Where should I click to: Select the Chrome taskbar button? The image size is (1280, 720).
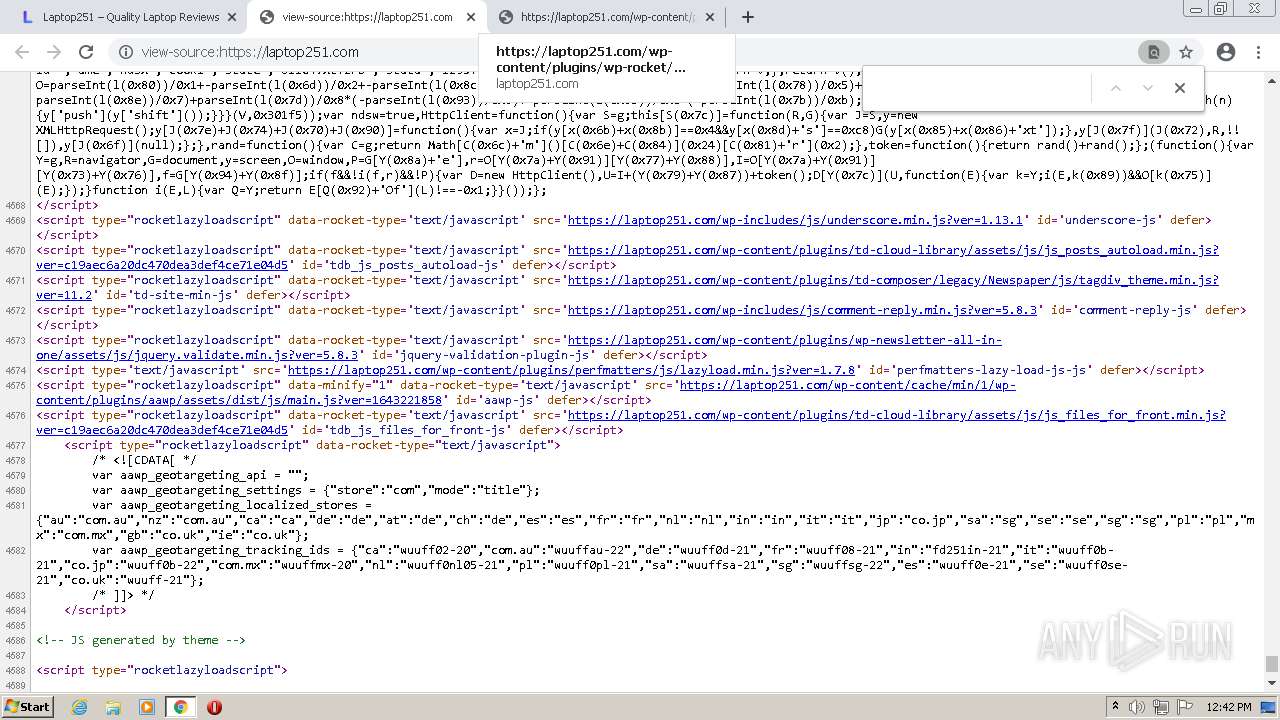click(x=180, y=707)
